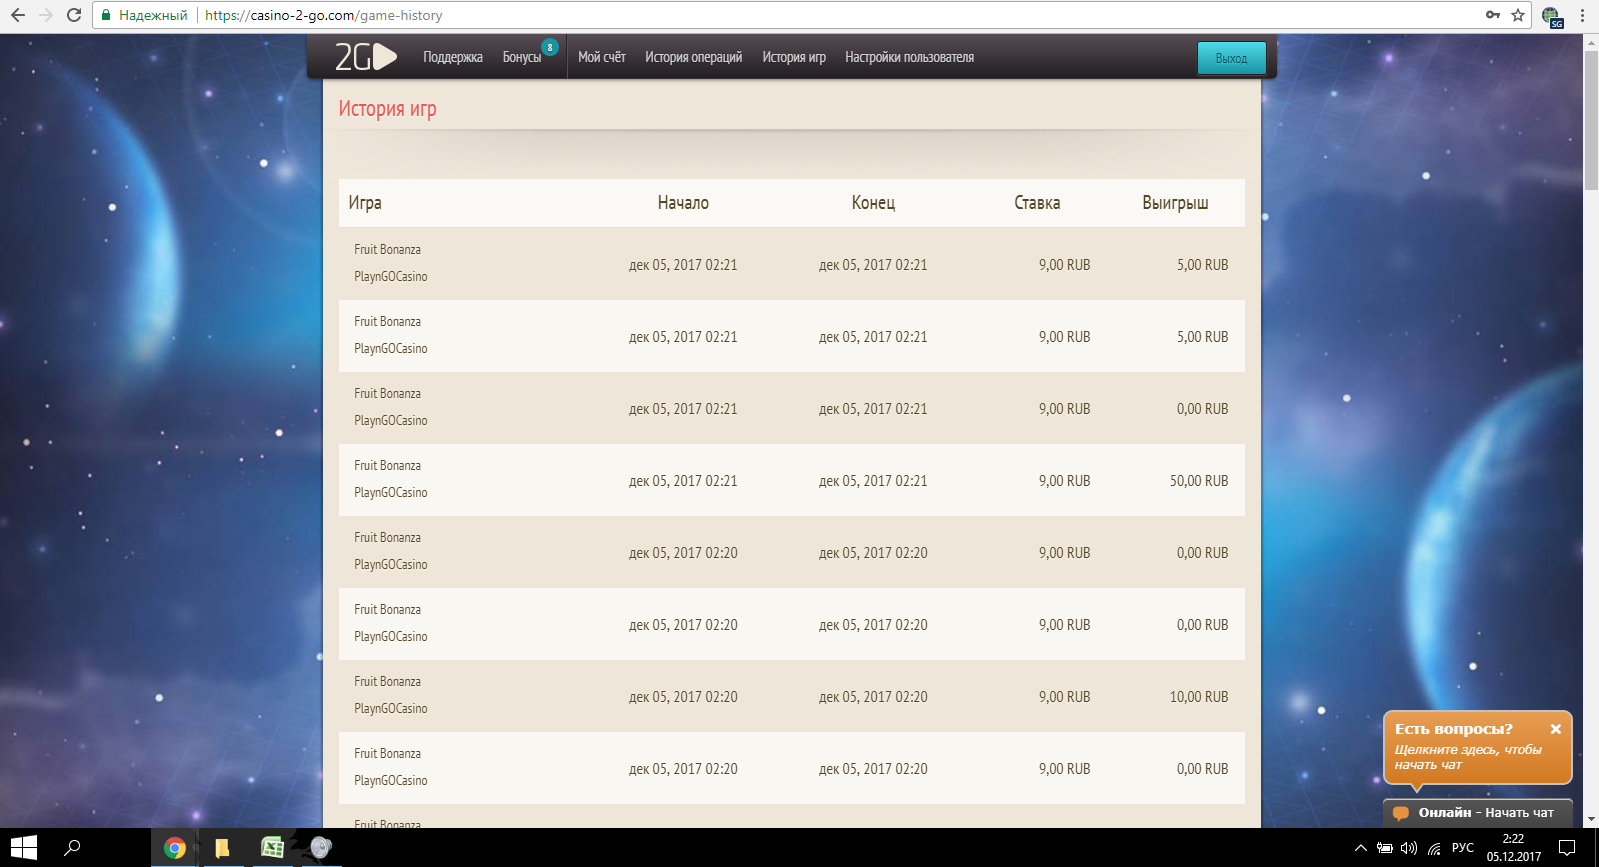Click the 2G casino logo
Image resolution: width=1599 pixels, height=867 pixels.
point(365,57)
